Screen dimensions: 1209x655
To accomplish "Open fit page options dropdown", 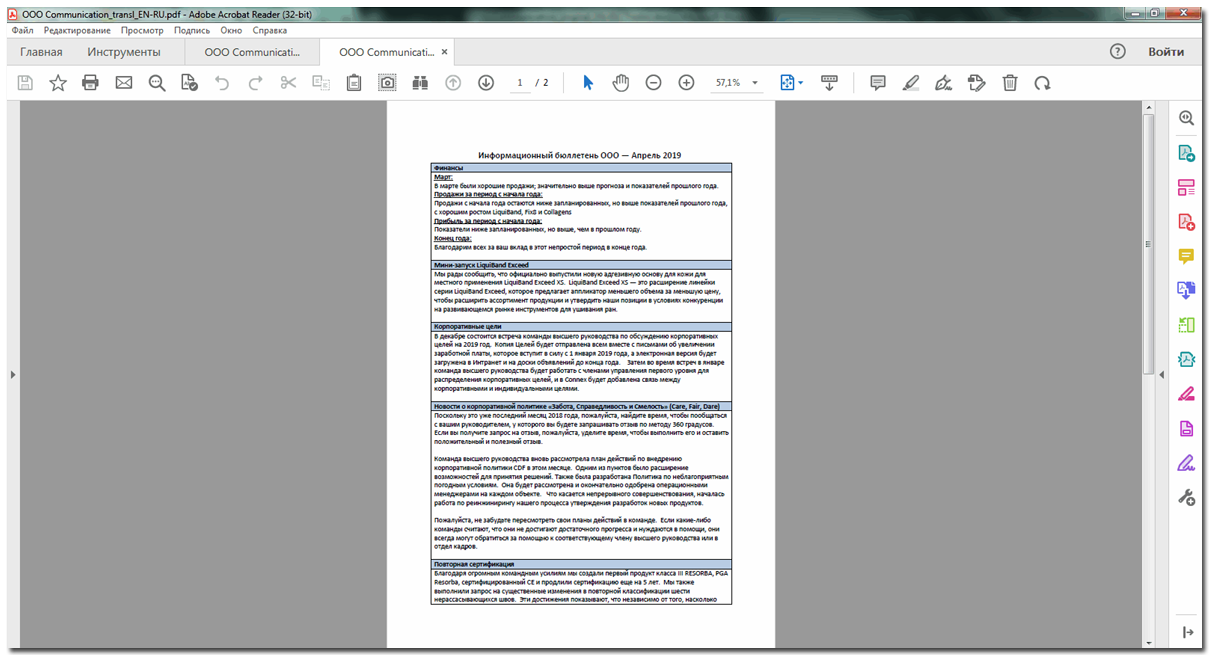I will click(800, 83).
